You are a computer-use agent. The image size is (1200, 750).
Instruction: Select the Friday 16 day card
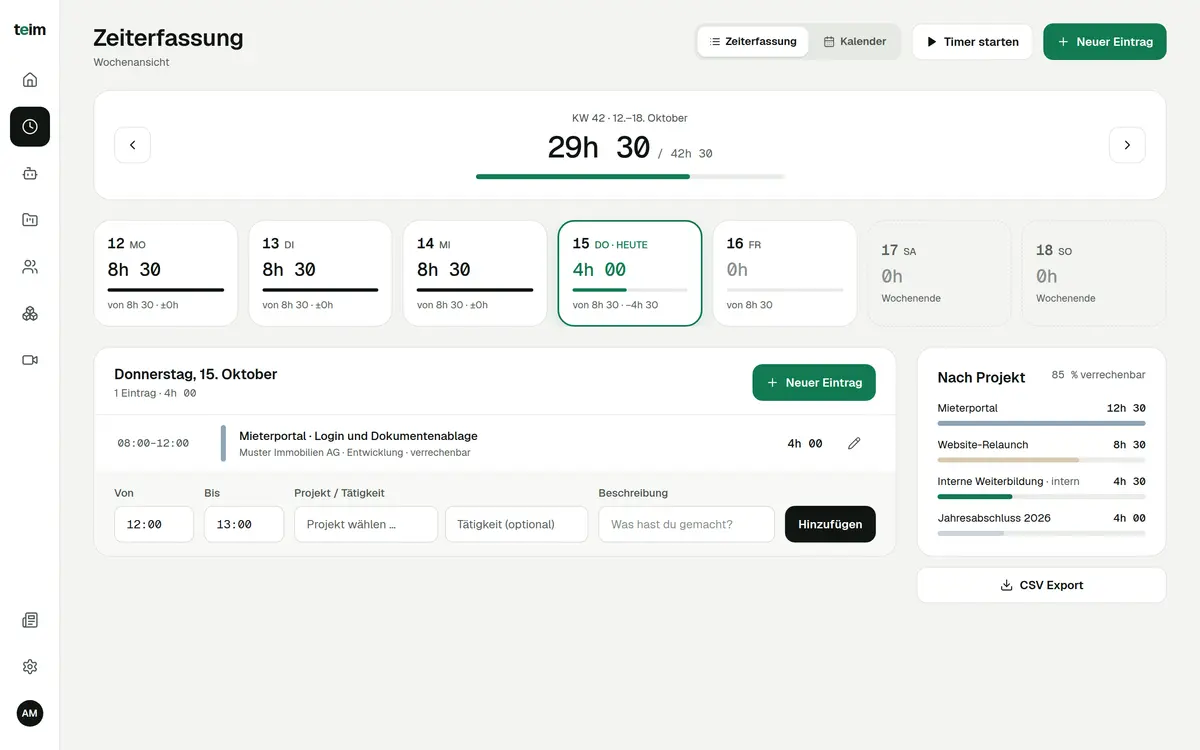(785, 273)
